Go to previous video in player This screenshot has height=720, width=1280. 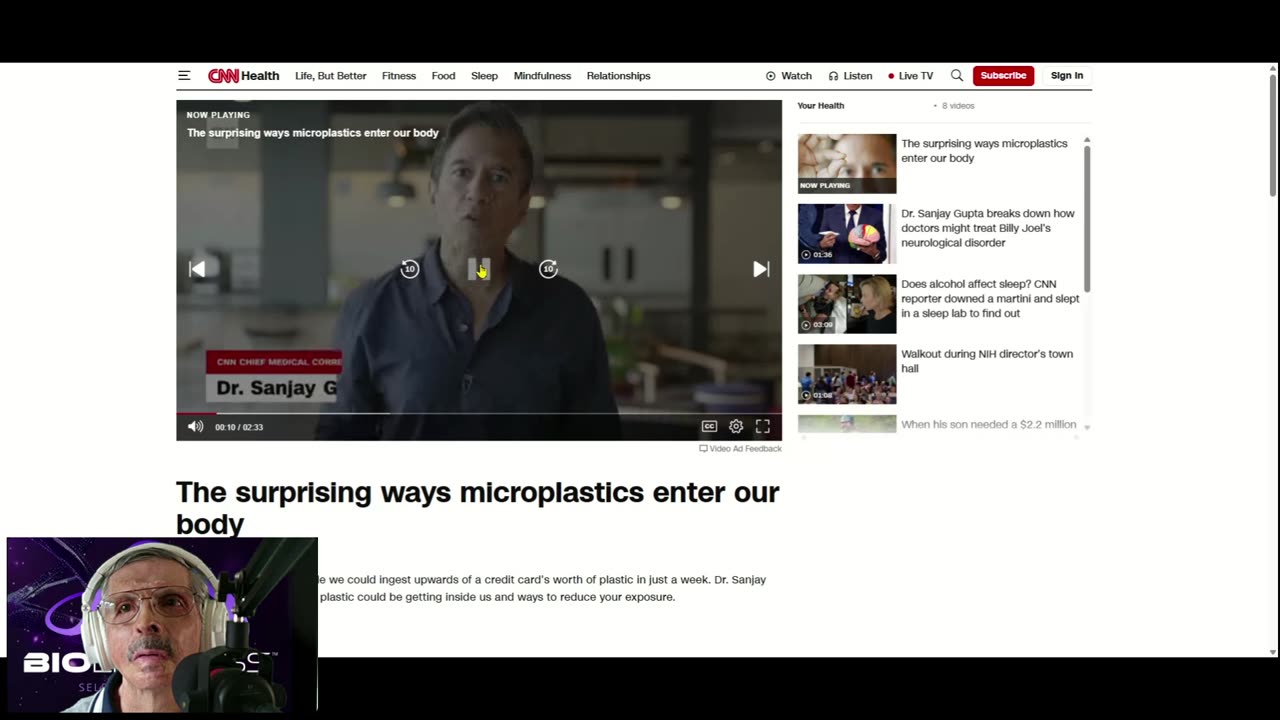197,269
